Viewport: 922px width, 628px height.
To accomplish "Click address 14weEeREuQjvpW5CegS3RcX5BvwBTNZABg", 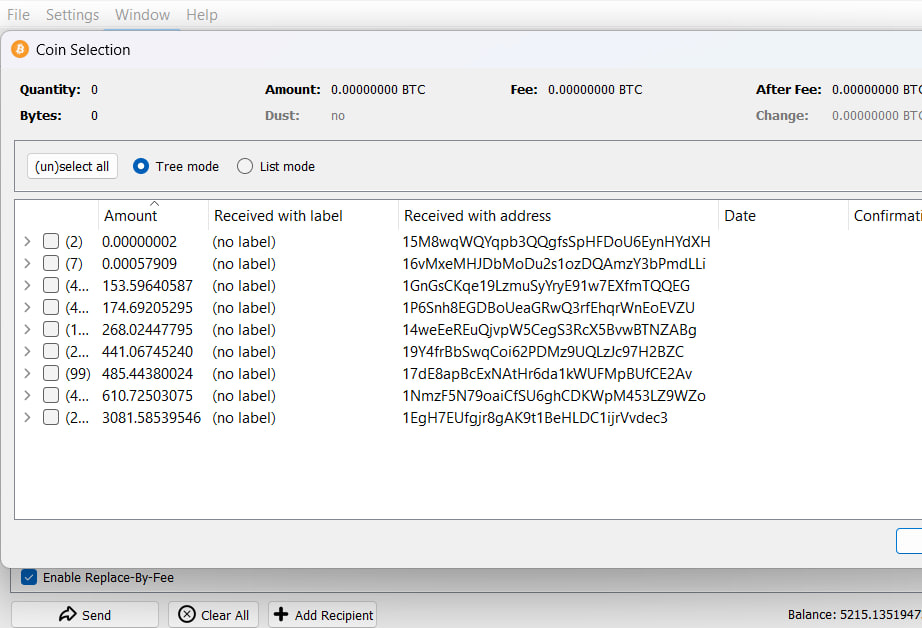I will (x=550, y=330).
